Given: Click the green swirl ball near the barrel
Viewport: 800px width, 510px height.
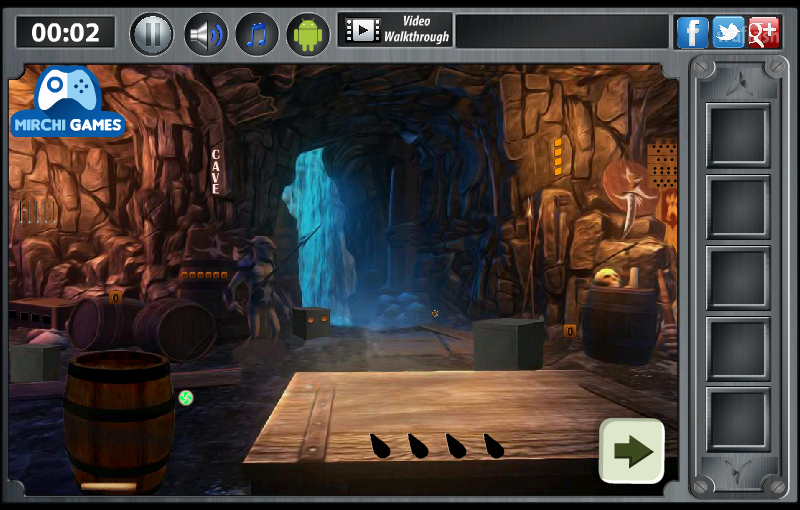Looking at the screenshot, I should pyautogui.click(x=186, y=398).
